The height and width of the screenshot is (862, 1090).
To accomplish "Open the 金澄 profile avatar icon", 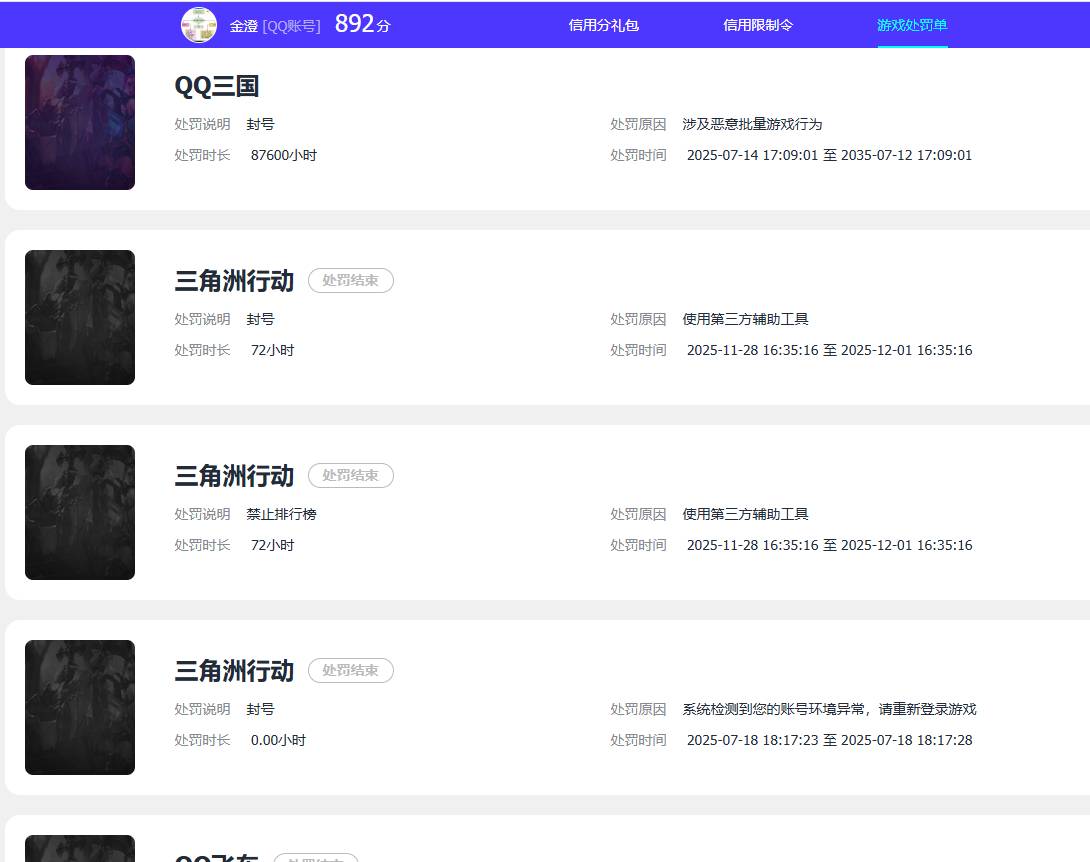I will point(198,24).
